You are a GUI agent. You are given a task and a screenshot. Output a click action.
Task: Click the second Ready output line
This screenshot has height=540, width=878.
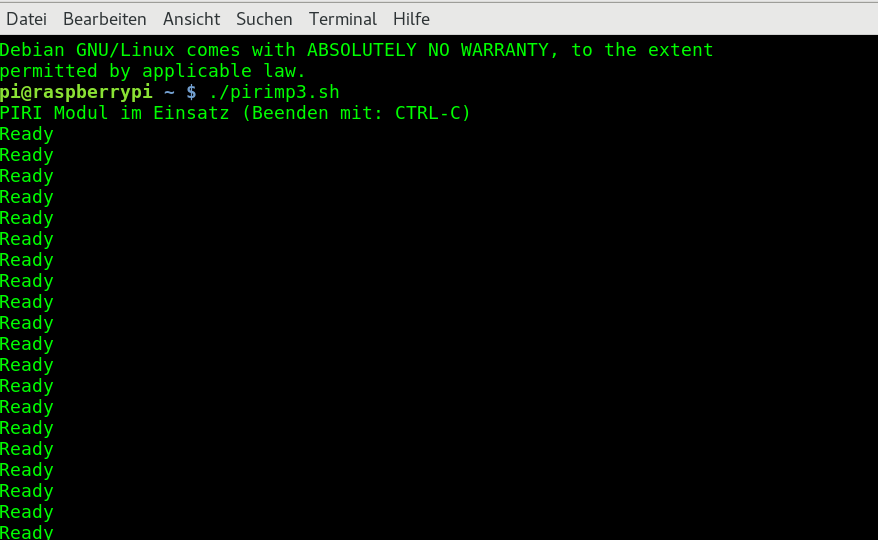tap(27, 155)
